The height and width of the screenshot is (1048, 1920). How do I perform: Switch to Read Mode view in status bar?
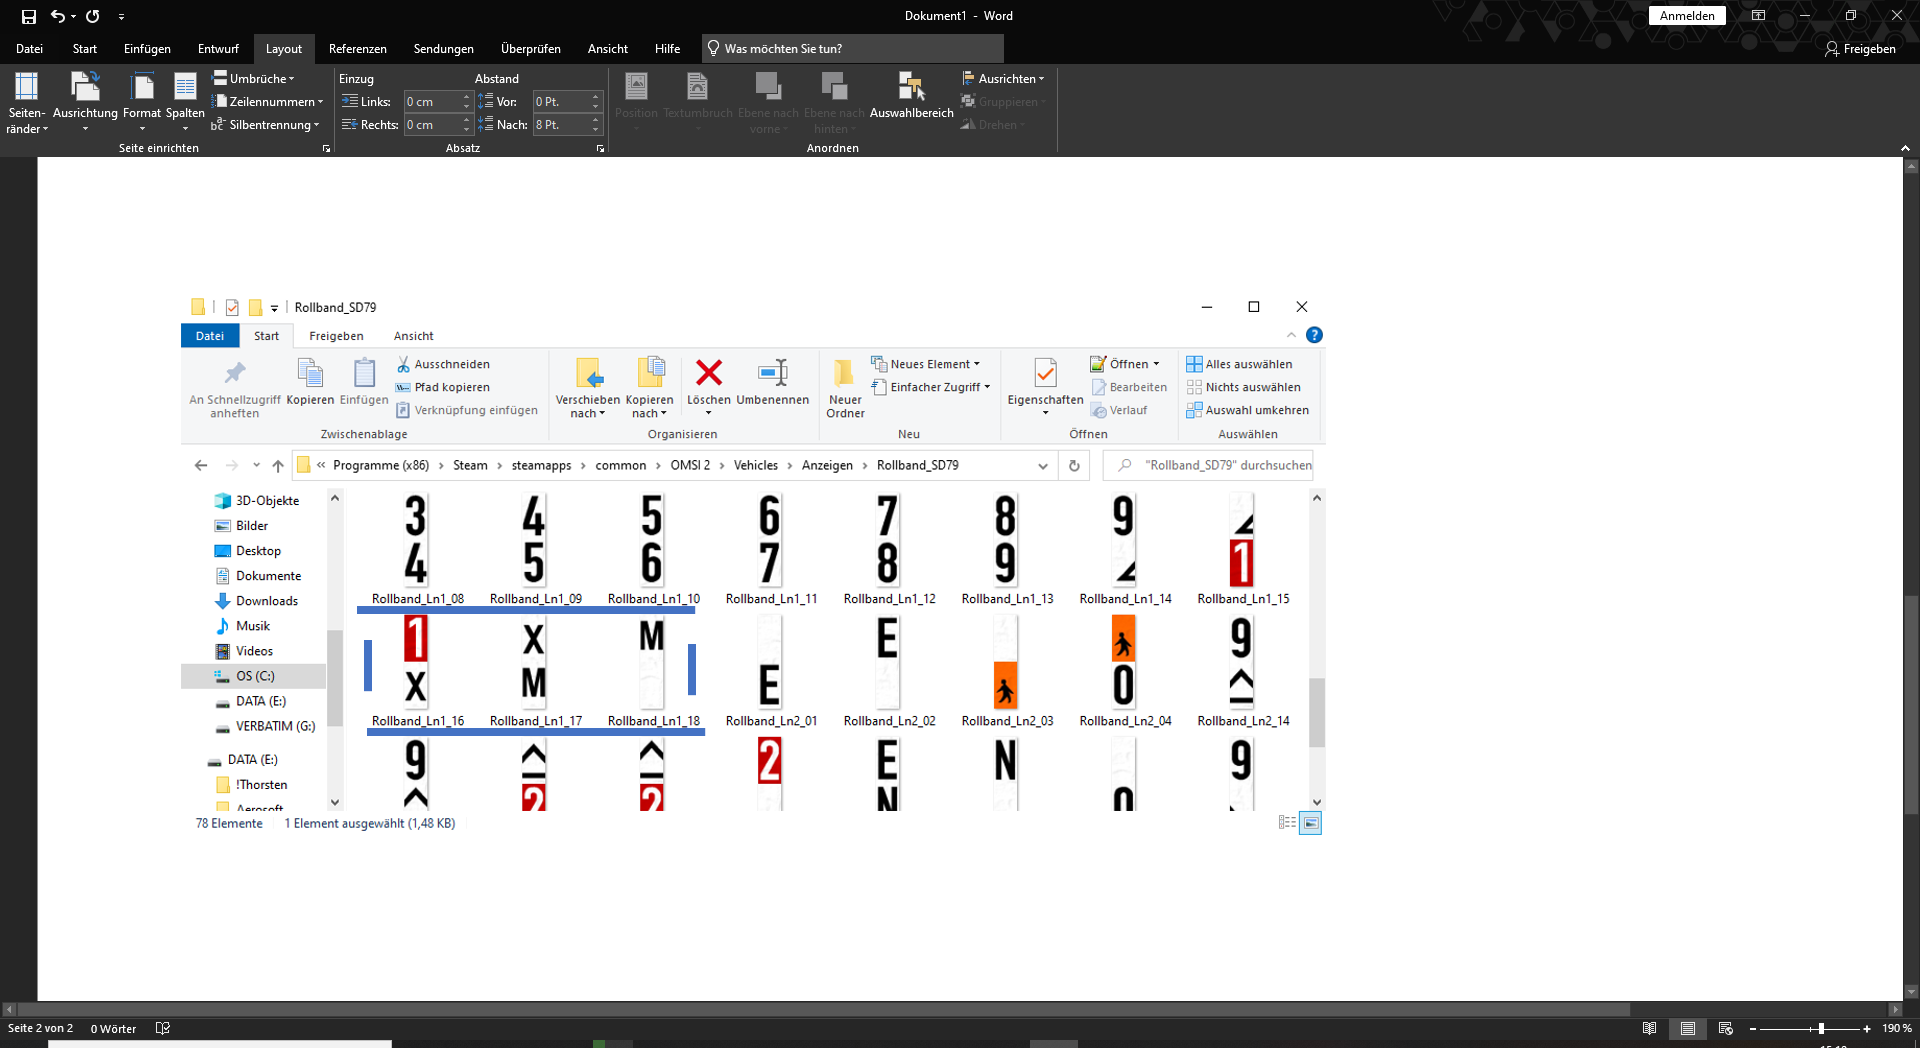(1649, 1028)
